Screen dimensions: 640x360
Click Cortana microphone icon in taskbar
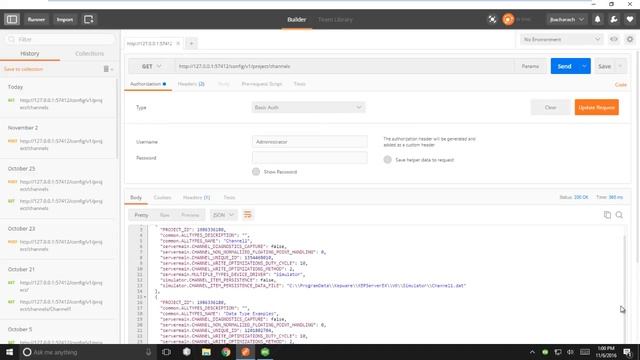(149, 352)
